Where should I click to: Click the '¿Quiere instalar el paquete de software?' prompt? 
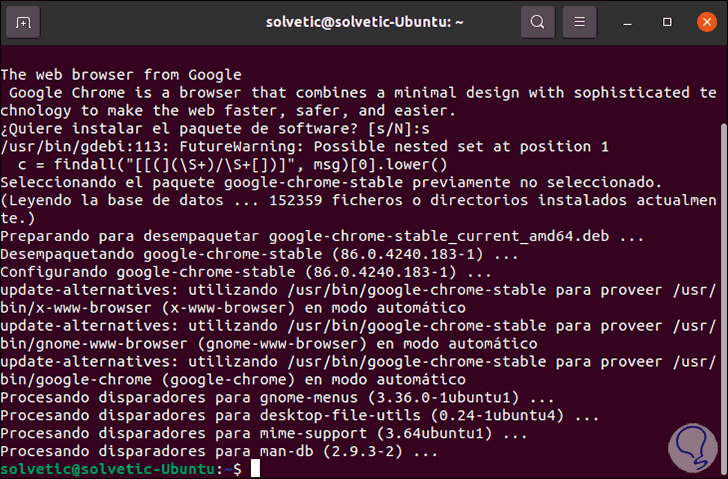[x=215, y=128]
